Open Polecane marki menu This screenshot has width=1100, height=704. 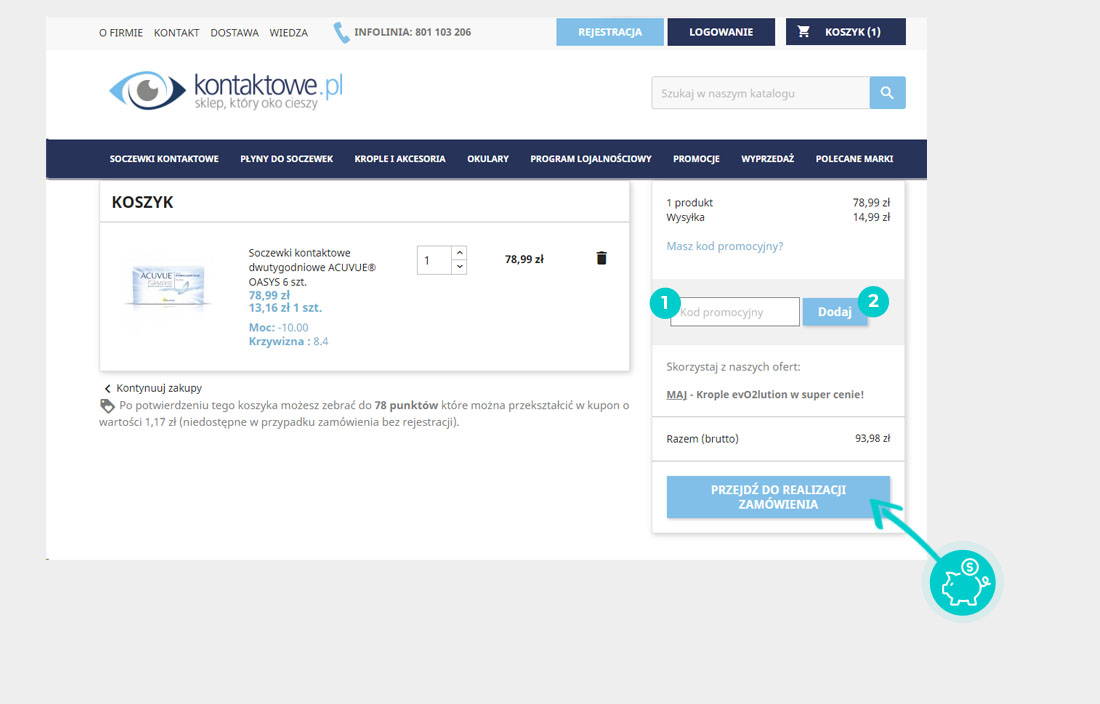(x=854, y=159)
